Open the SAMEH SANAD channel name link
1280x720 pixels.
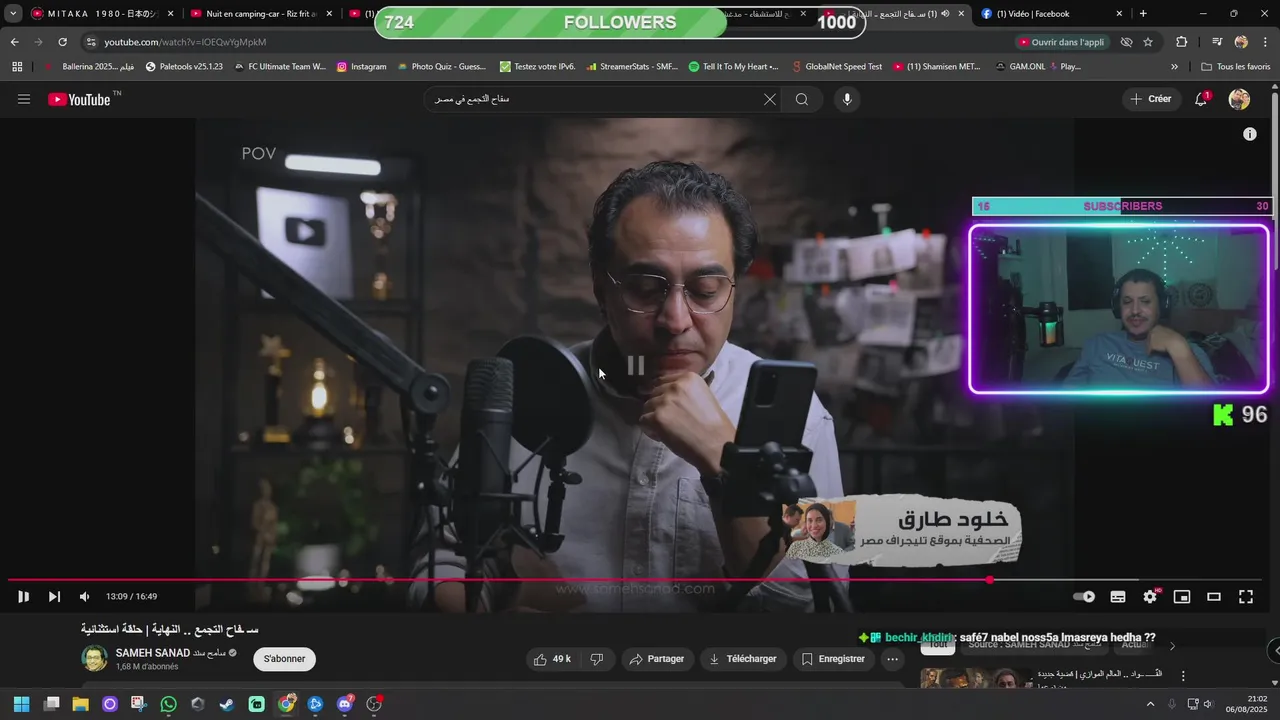pos(152,653)
